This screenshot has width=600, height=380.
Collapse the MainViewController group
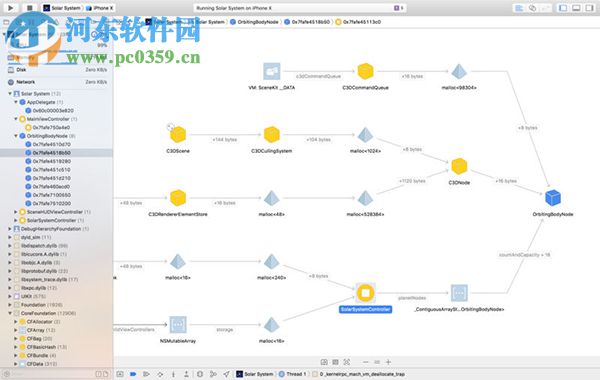click(x=16, y=119)
